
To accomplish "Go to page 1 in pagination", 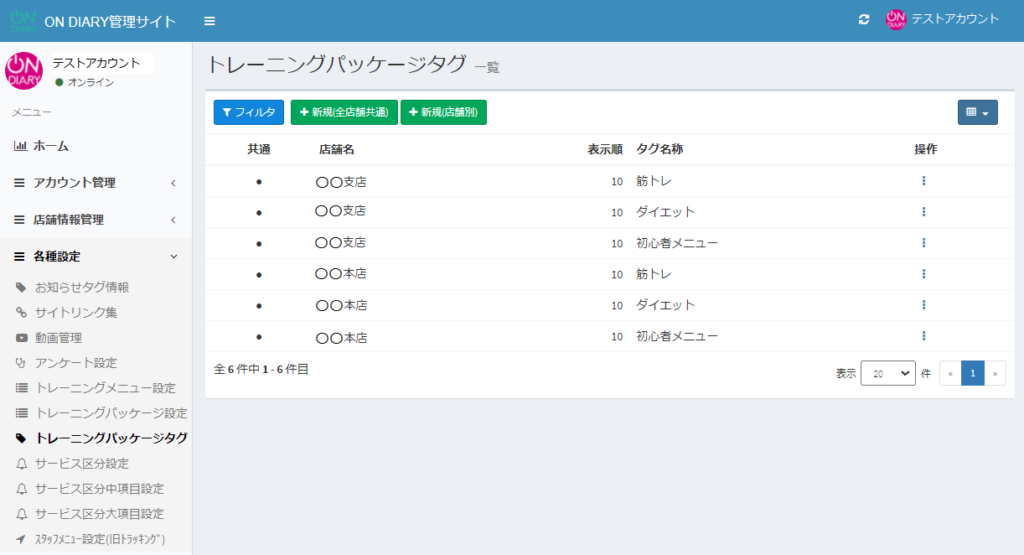I will (x=972, y=373).
